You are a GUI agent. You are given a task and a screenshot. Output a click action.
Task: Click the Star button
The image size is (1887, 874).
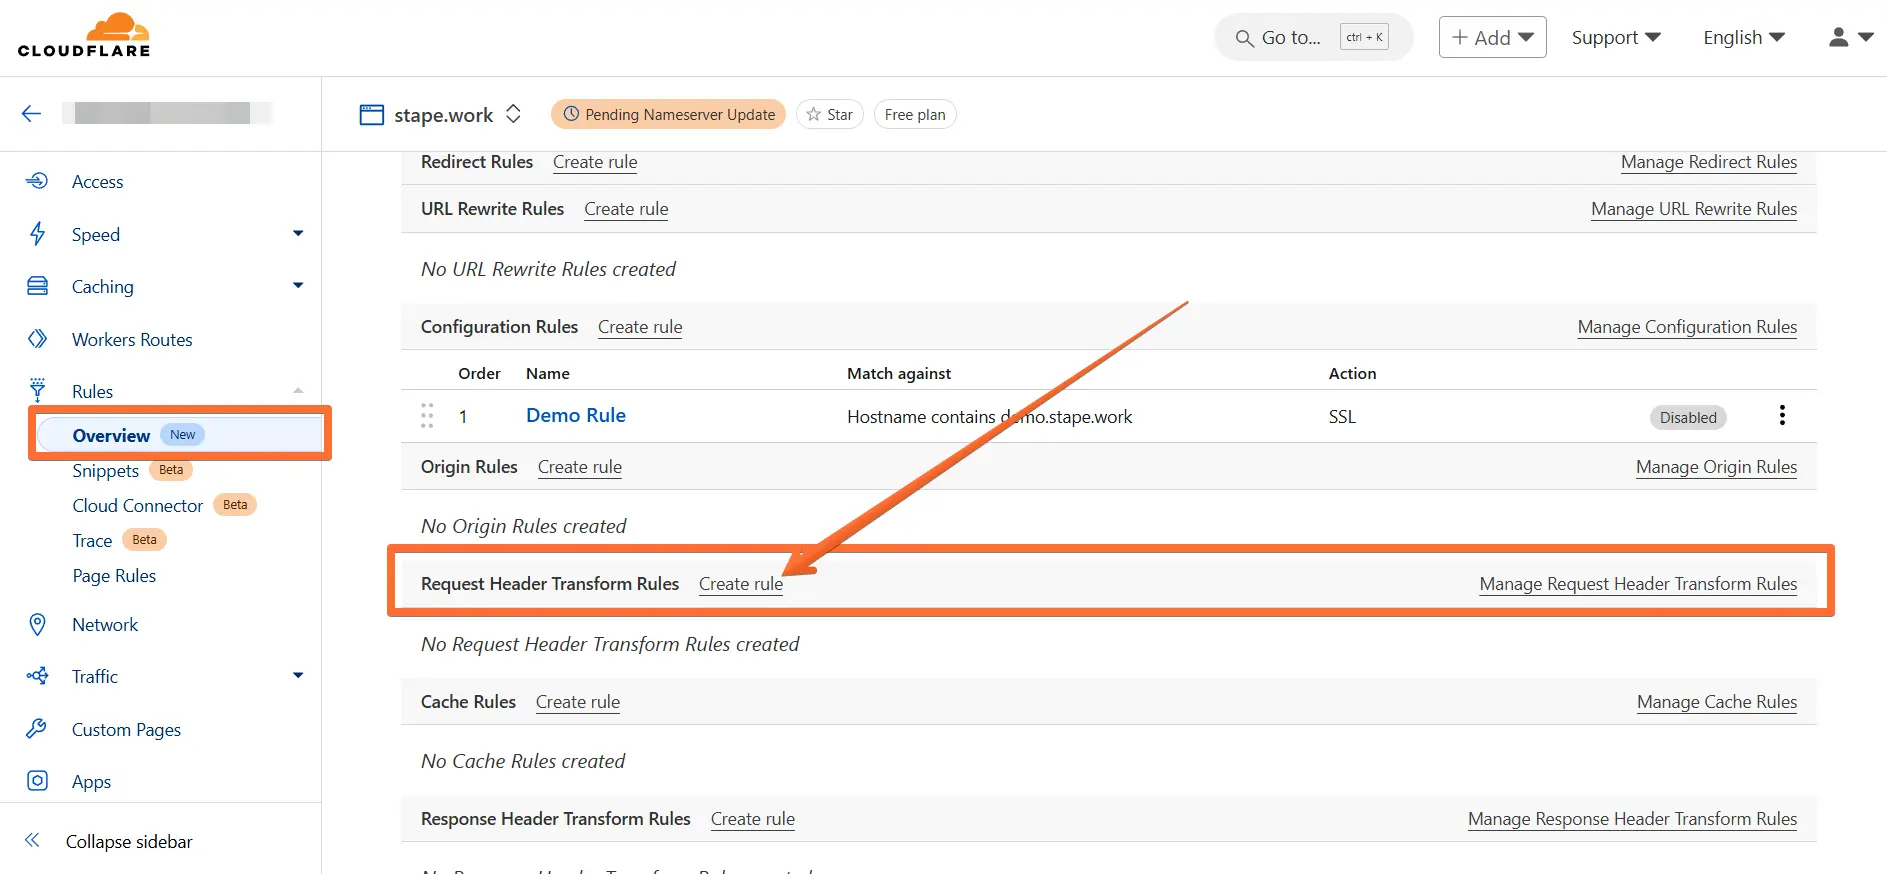829,114
